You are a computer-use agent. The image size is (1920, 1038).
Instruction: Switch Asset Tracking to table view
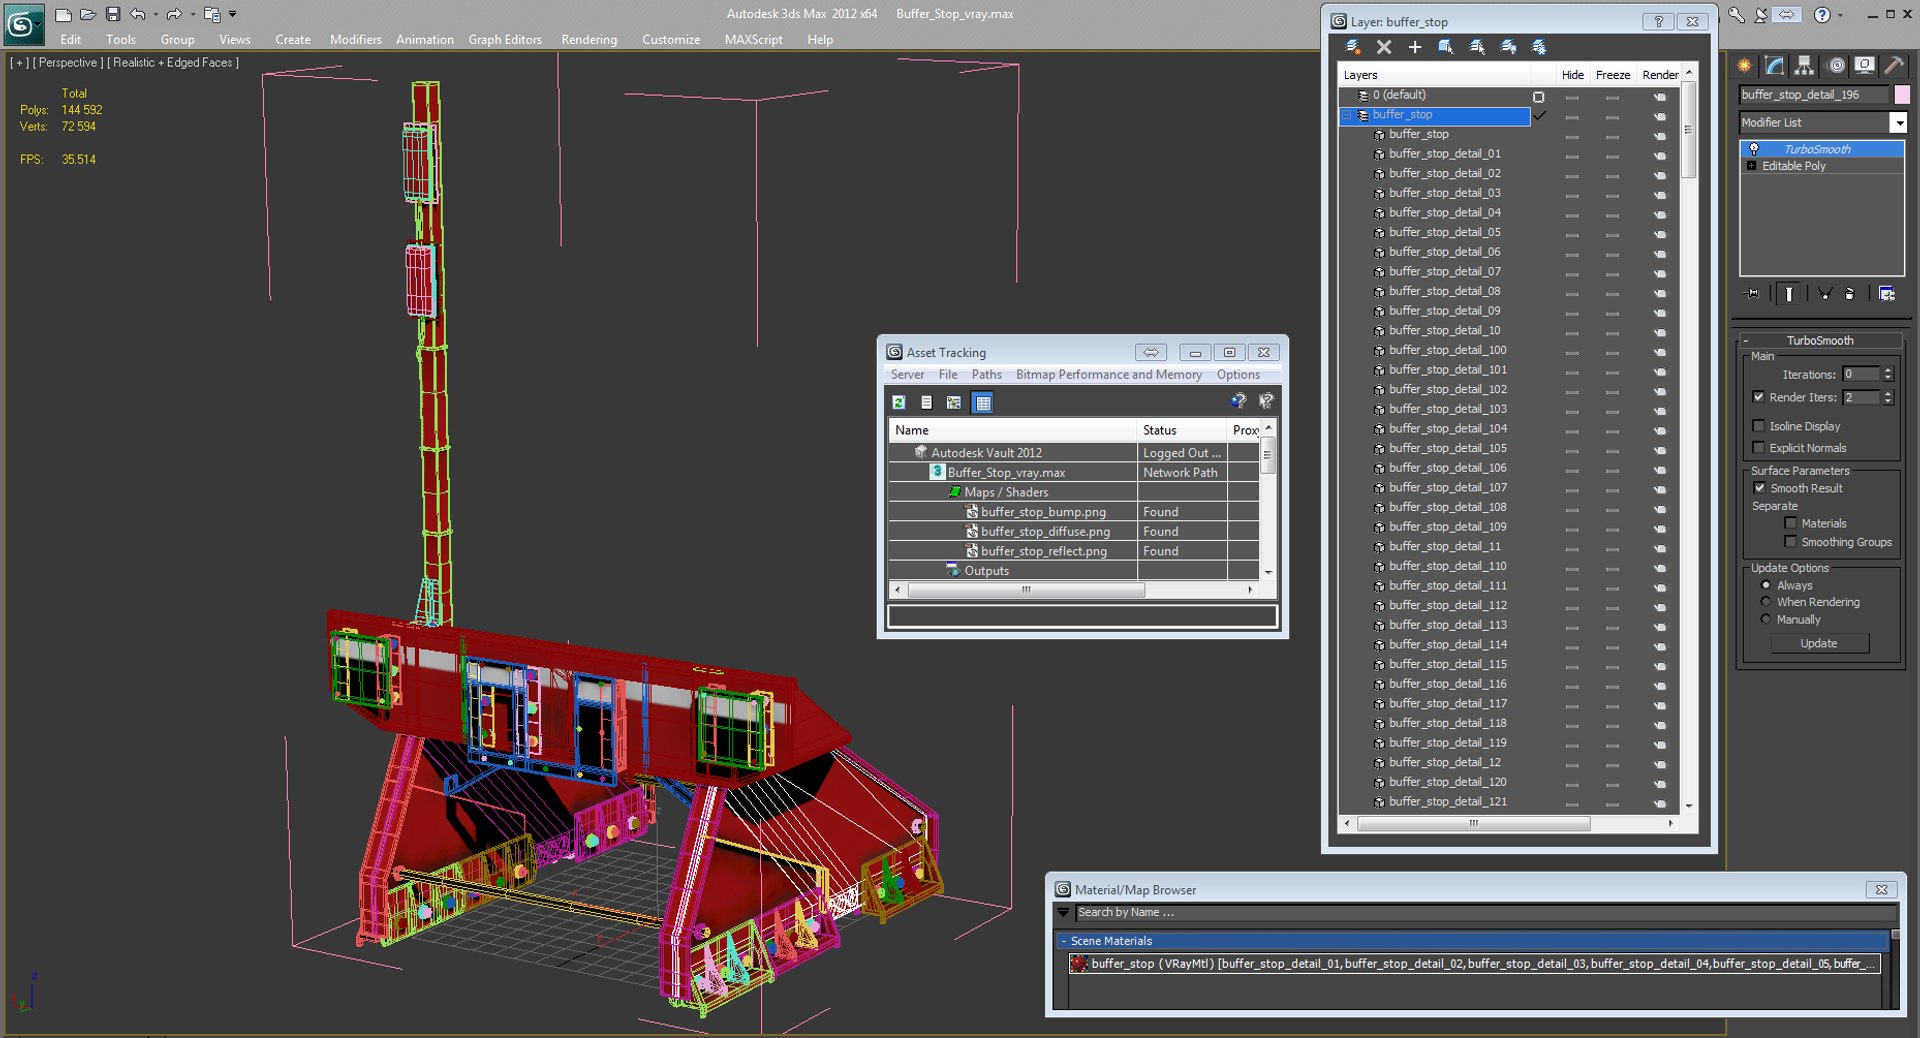point(983,402)
